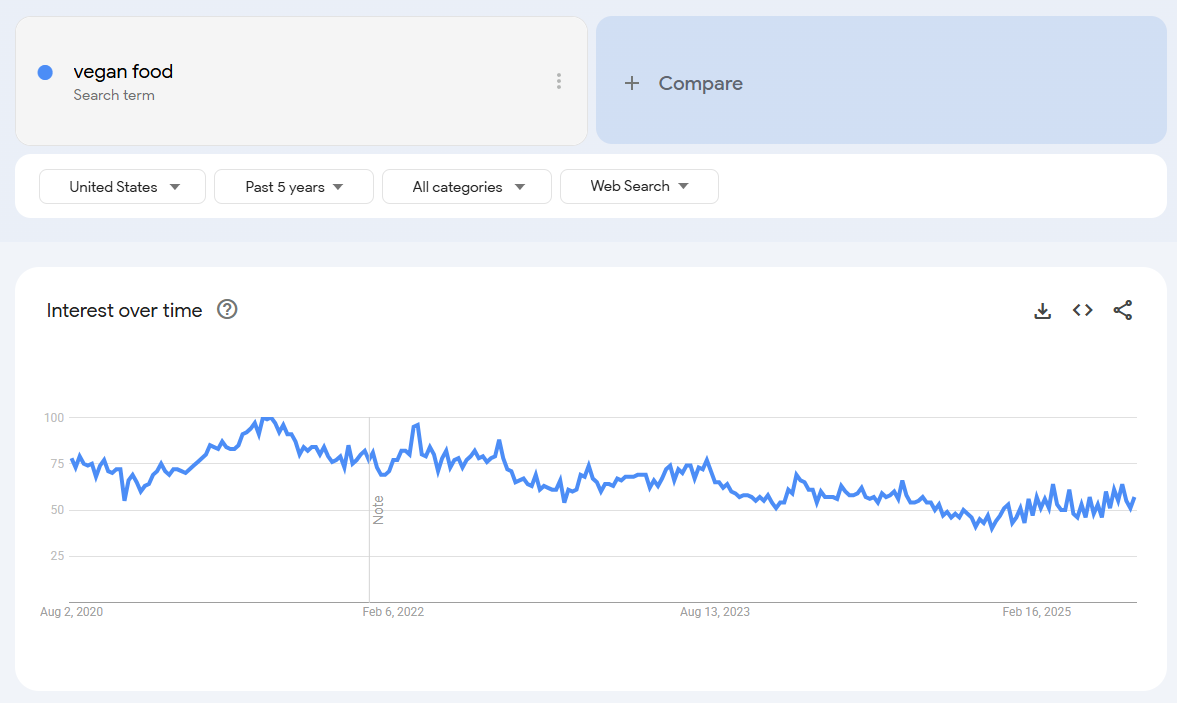Click the Interest over time heading
This screenshot has width=1177, height=703.
125,311
